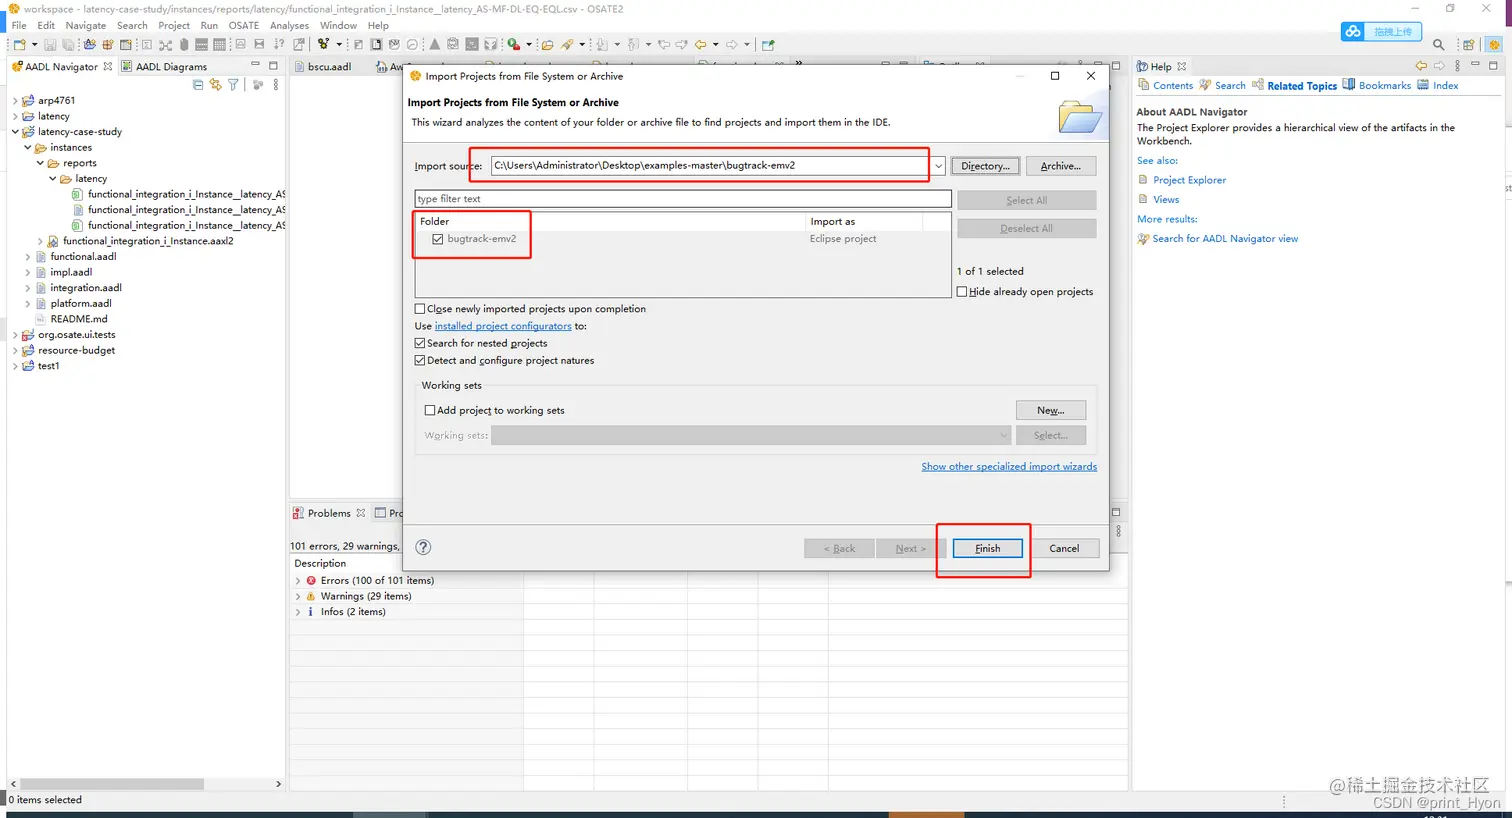Click the Finish button

pos(987,548)
